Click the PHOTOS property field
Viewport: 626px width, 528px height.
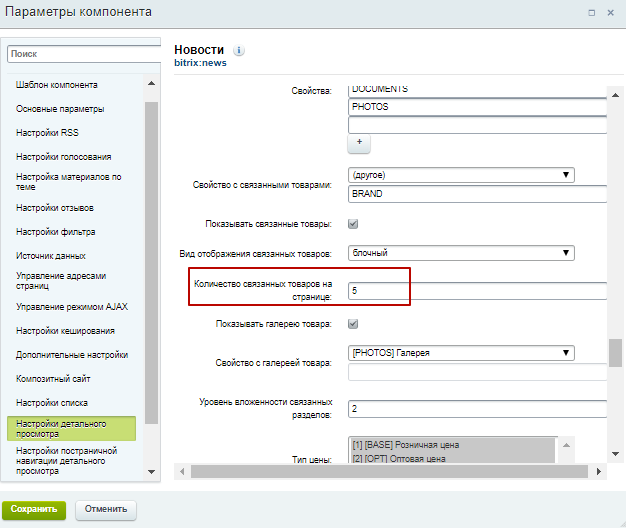pyautogui.click(x=477, y=107)
